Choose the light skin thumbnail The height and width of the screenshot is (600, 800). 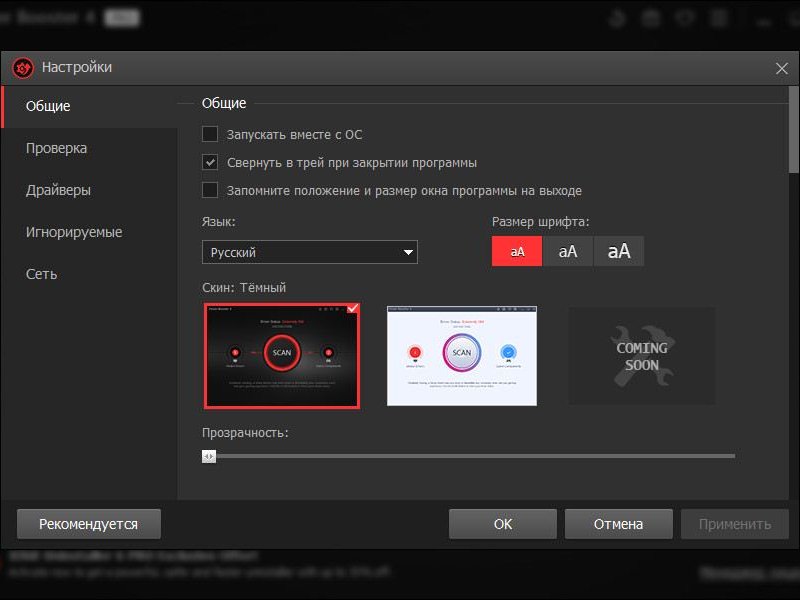point(462,356)
